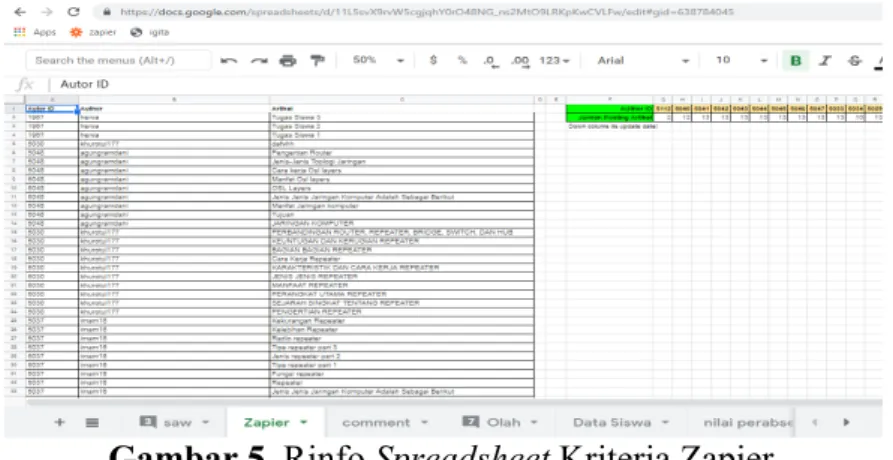Screen dimensions: 893x460
Task: Switch to the nilai perabse sheet tab
Action: [748, 422]
